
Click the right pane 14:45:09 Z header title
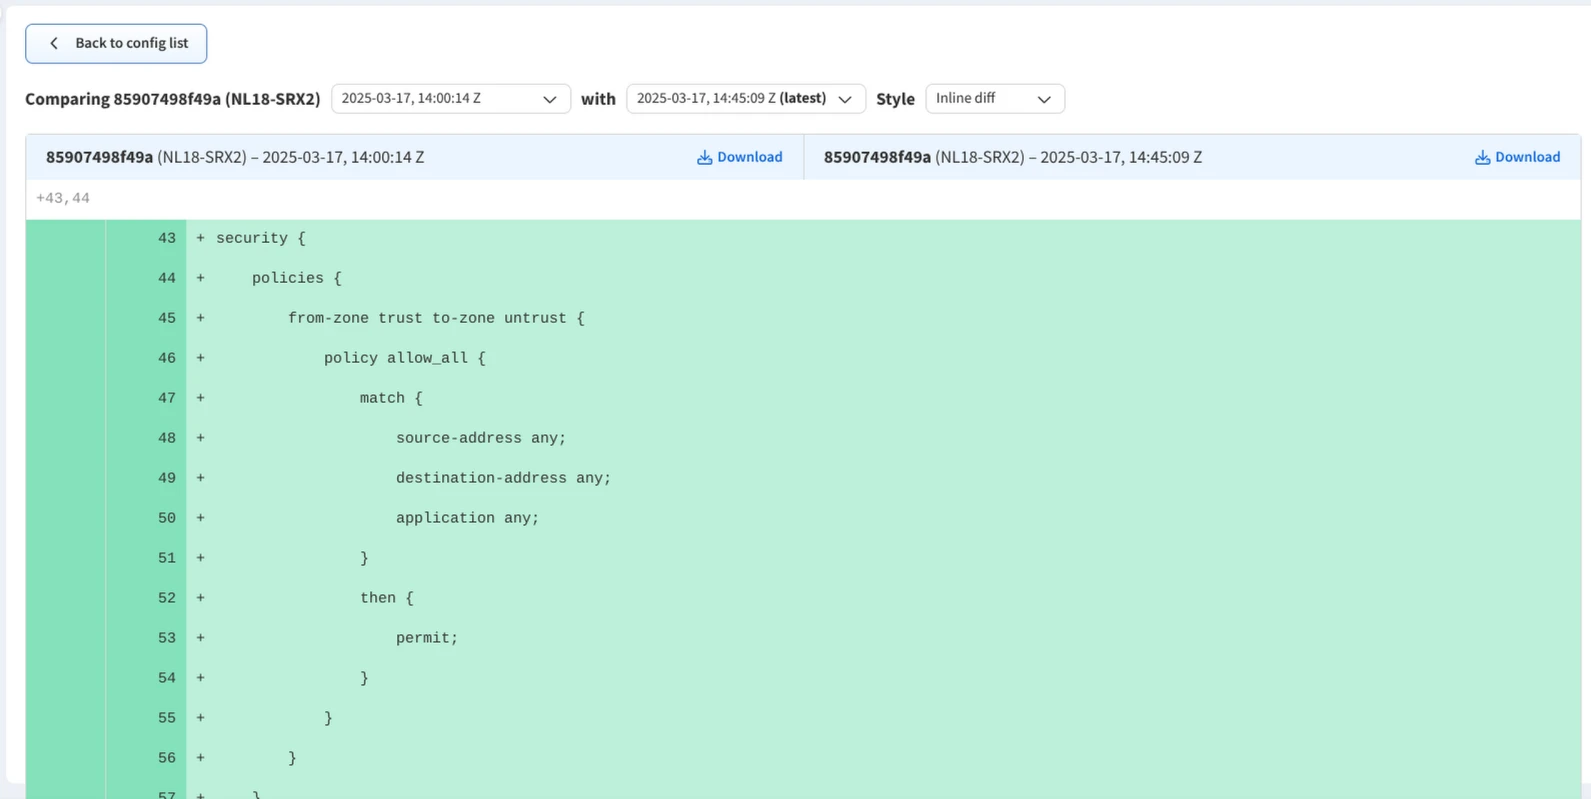1012,157
